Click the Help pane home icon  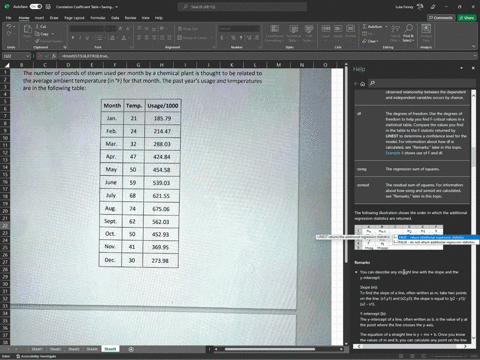tap(363, 83)
